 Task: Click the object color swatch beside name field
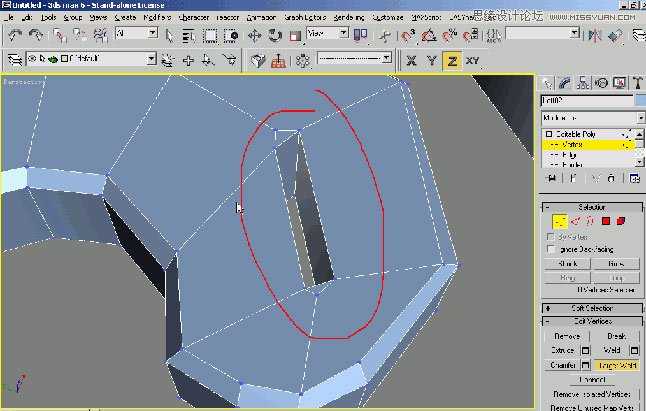pyautogui.click(x=641, y=100)
